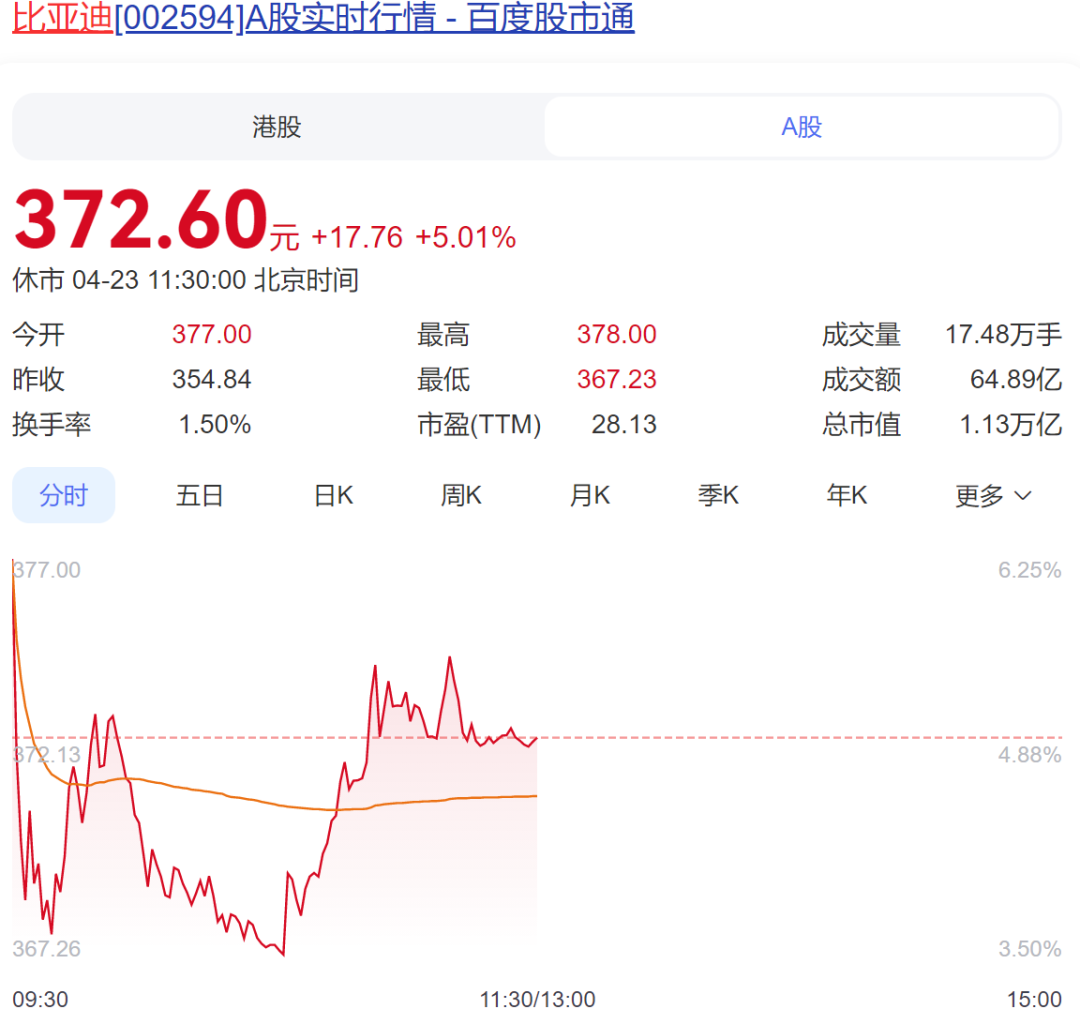Switch to the A股 tab

click(x=802, y=127)
